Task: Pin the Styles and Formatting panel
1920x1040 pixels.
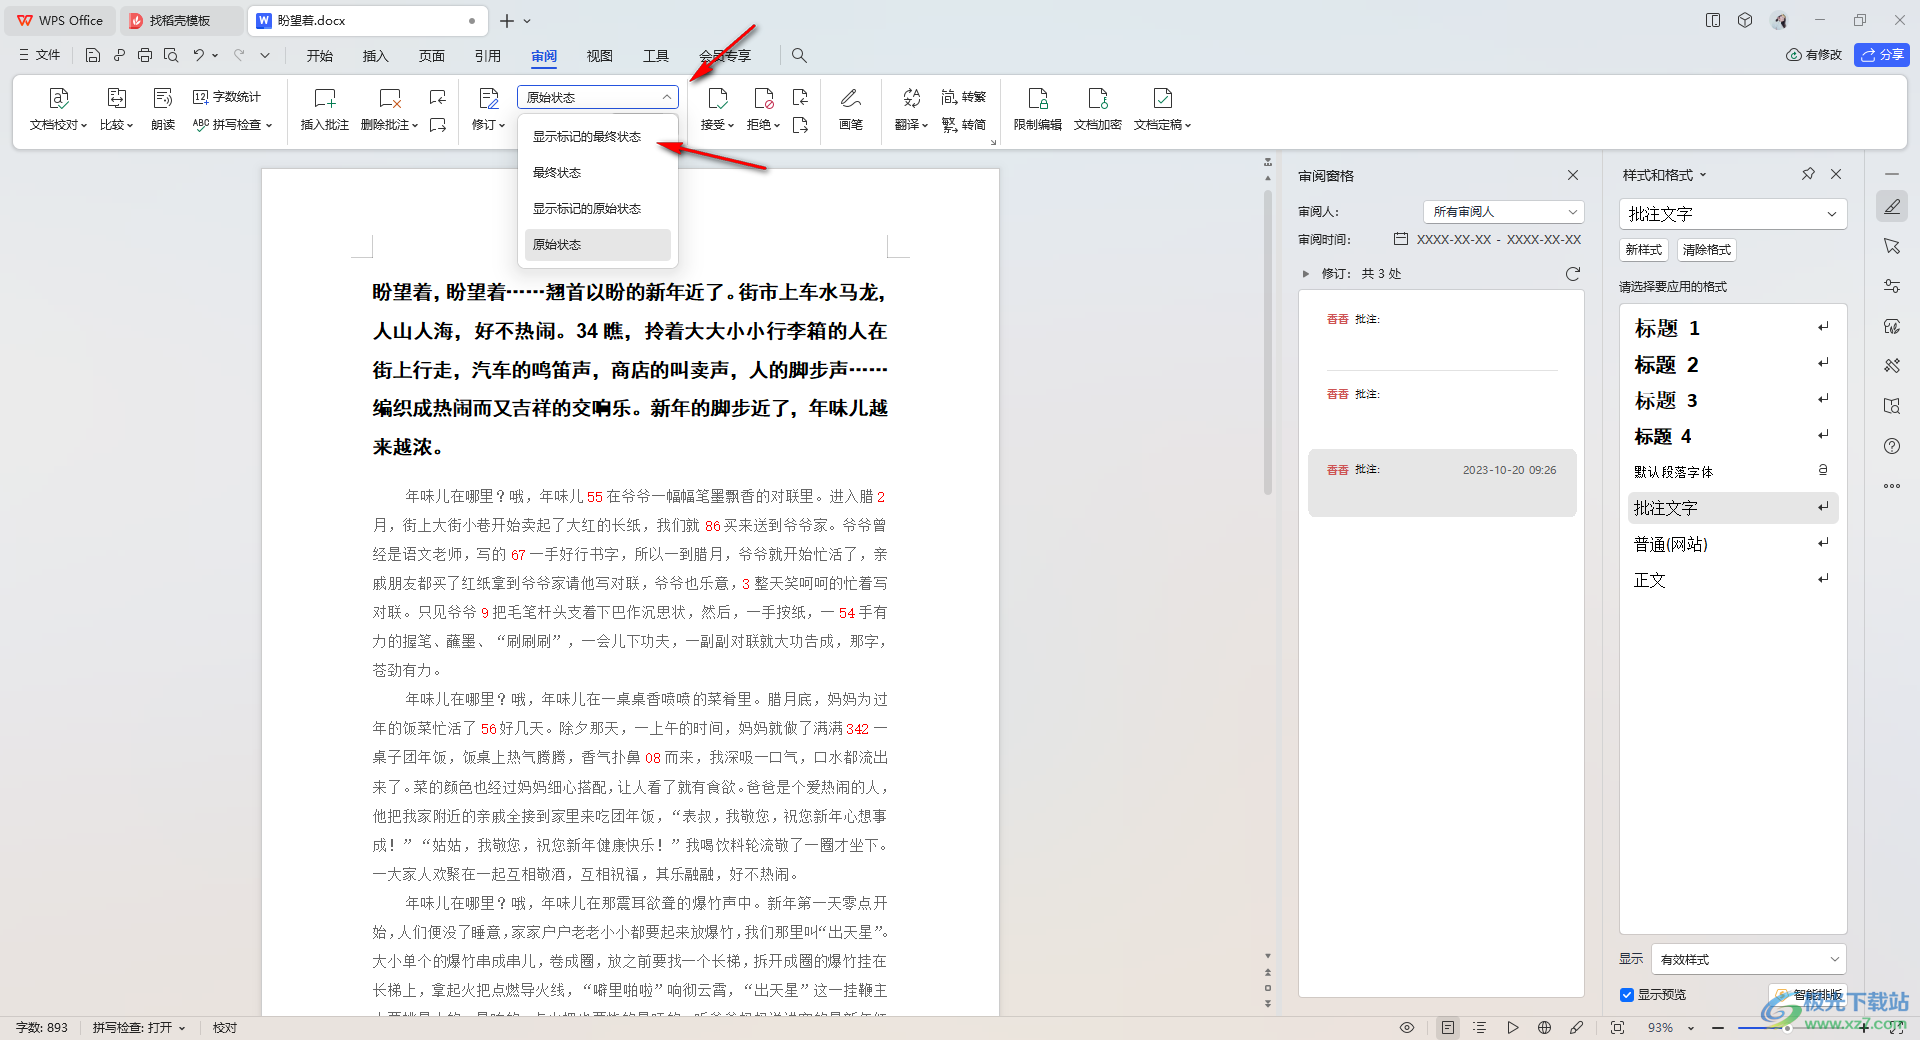Action: (x=1808, y=174)
